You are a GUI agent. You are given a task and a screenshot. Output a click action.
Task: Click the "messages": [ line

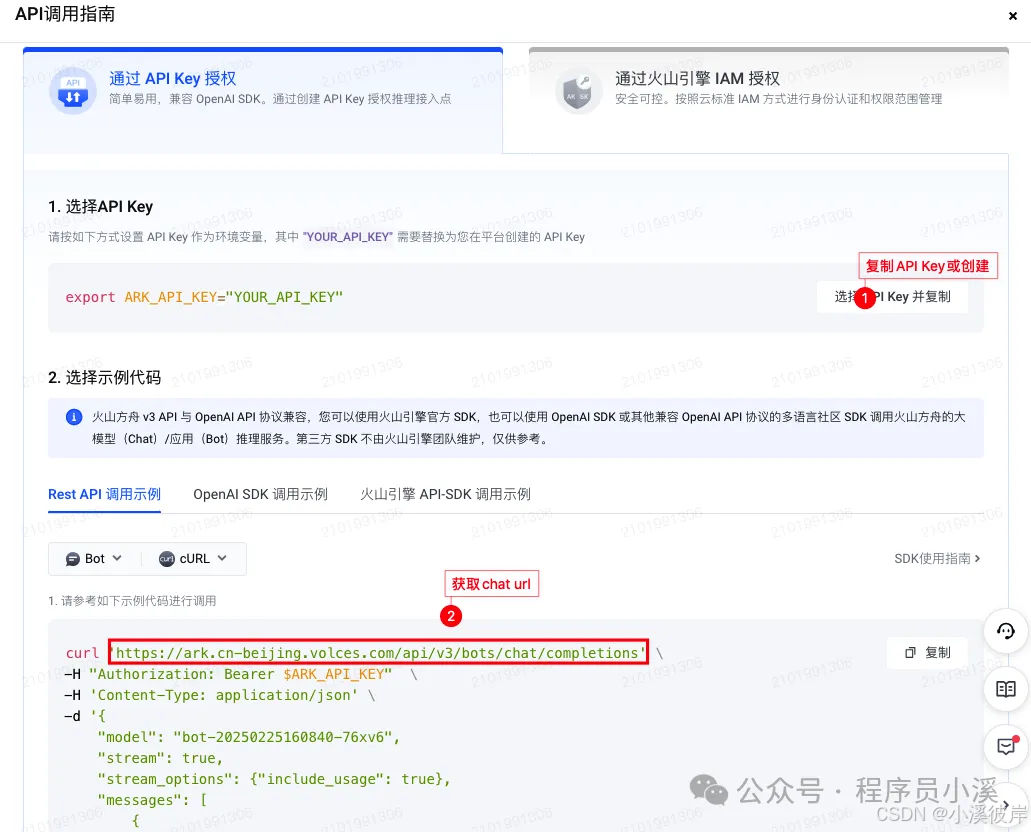[x=153, y=800]
